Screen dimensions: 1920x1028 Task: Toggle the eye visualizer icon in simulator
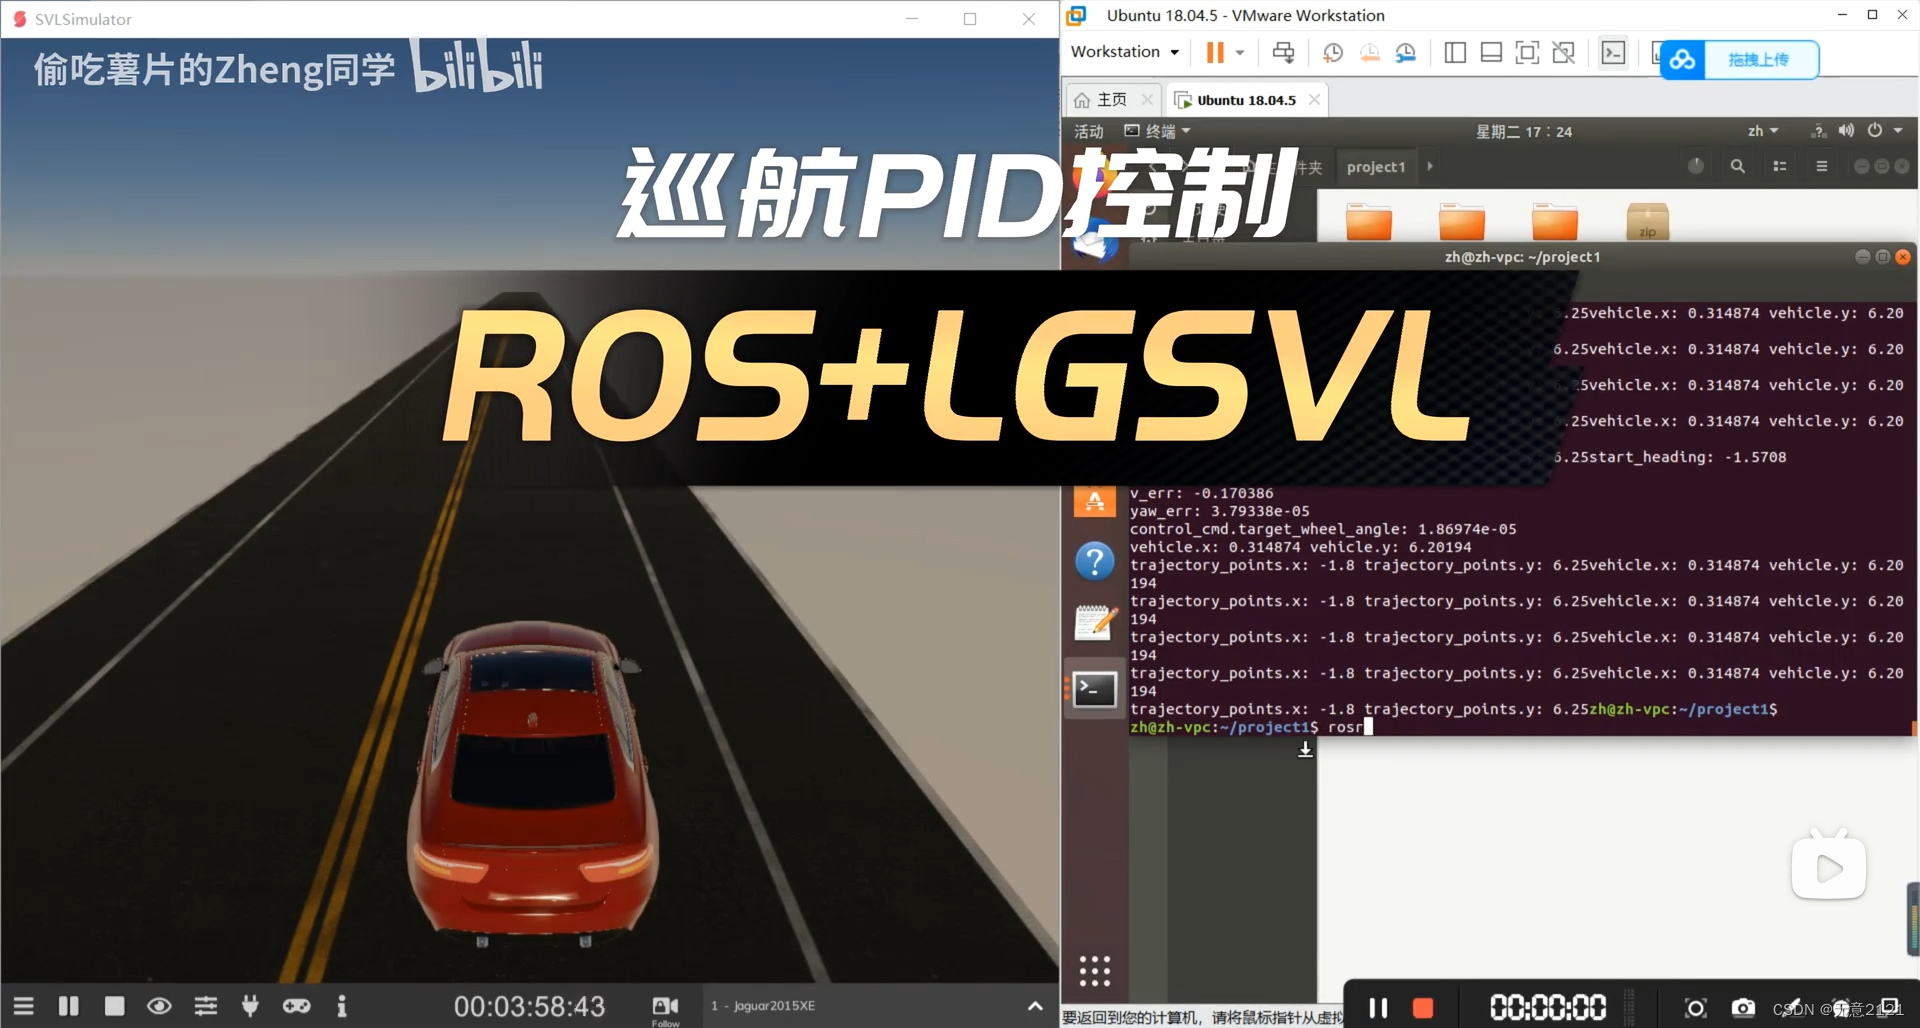[159, 1006]
